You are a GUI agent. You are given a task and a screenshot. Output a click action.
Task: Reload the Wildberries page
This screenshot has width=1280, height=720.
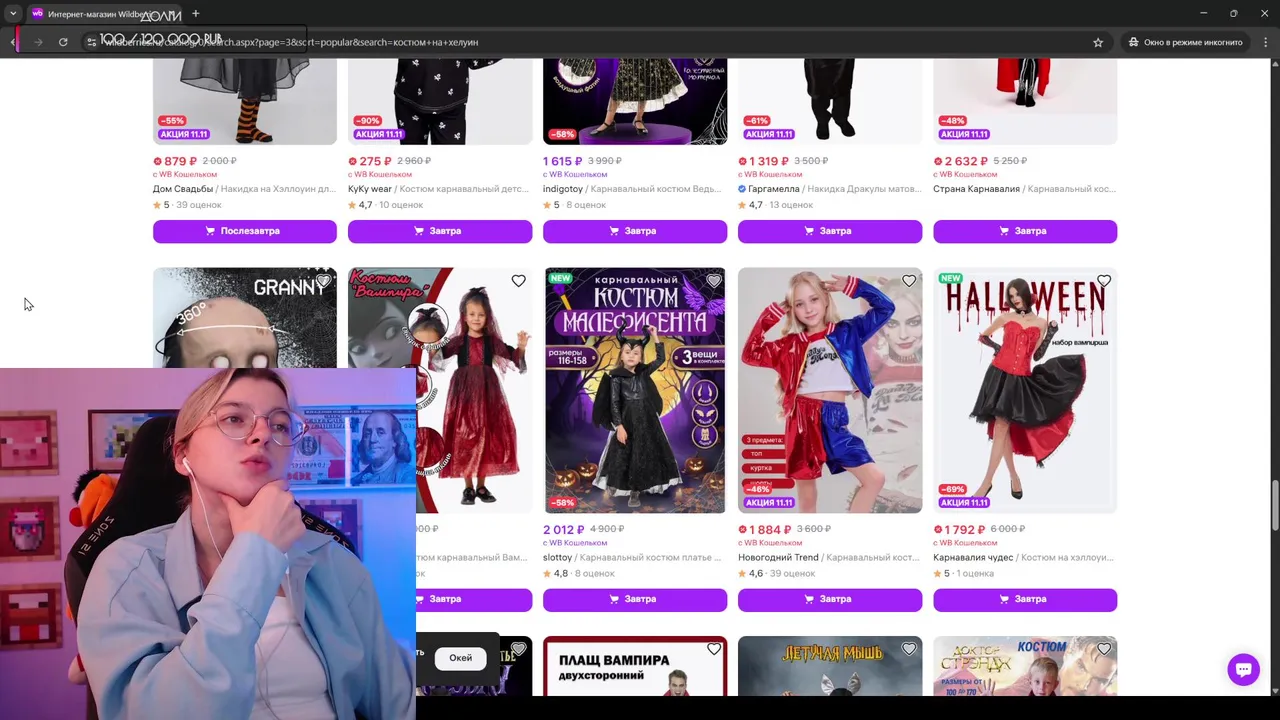[x=63, y=42]
